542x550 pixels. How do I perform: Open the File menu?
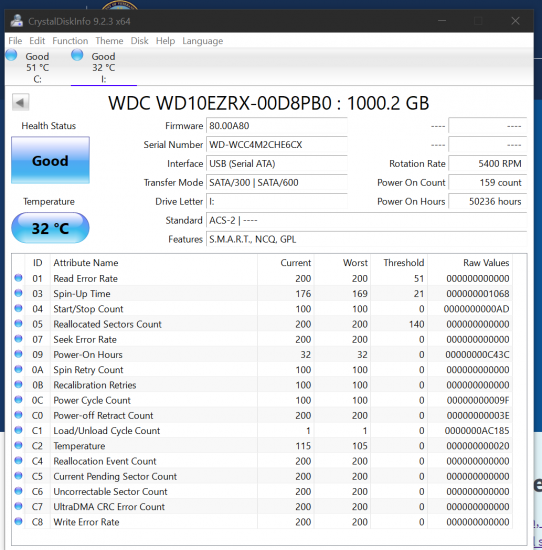15,41
